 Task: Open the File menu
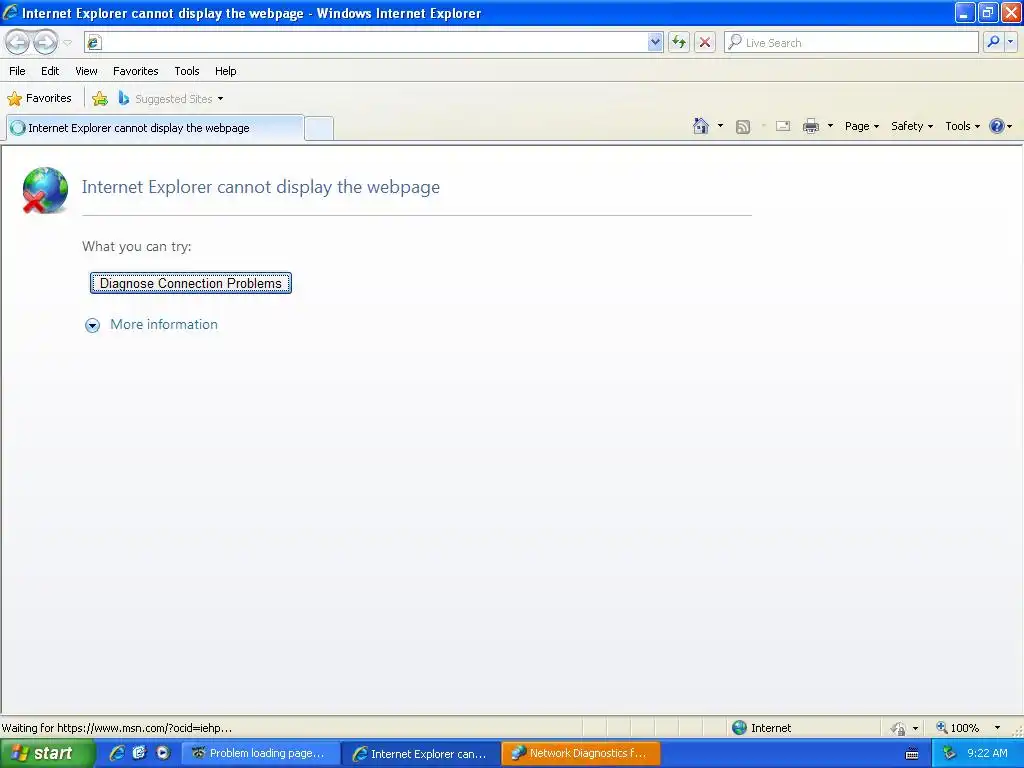click(x=18, y=71)
